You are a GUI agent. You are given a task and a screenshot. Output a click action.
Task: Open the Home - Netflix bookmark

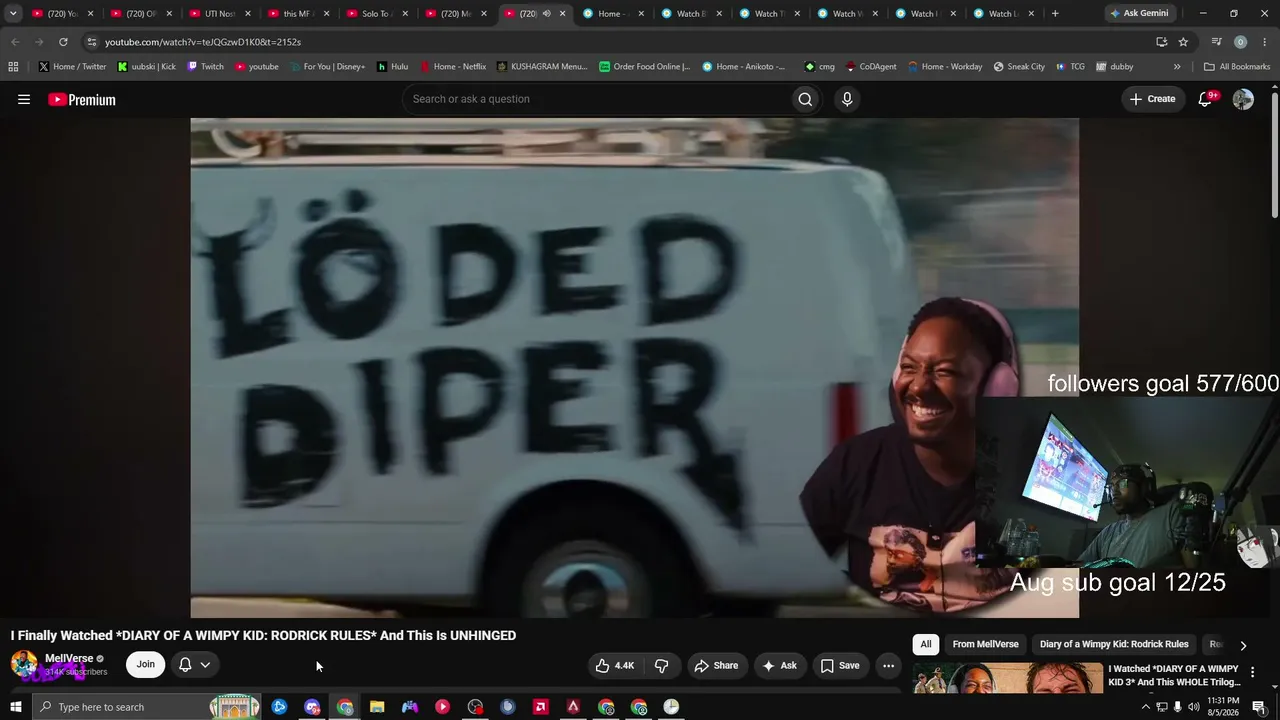[452, 67]
